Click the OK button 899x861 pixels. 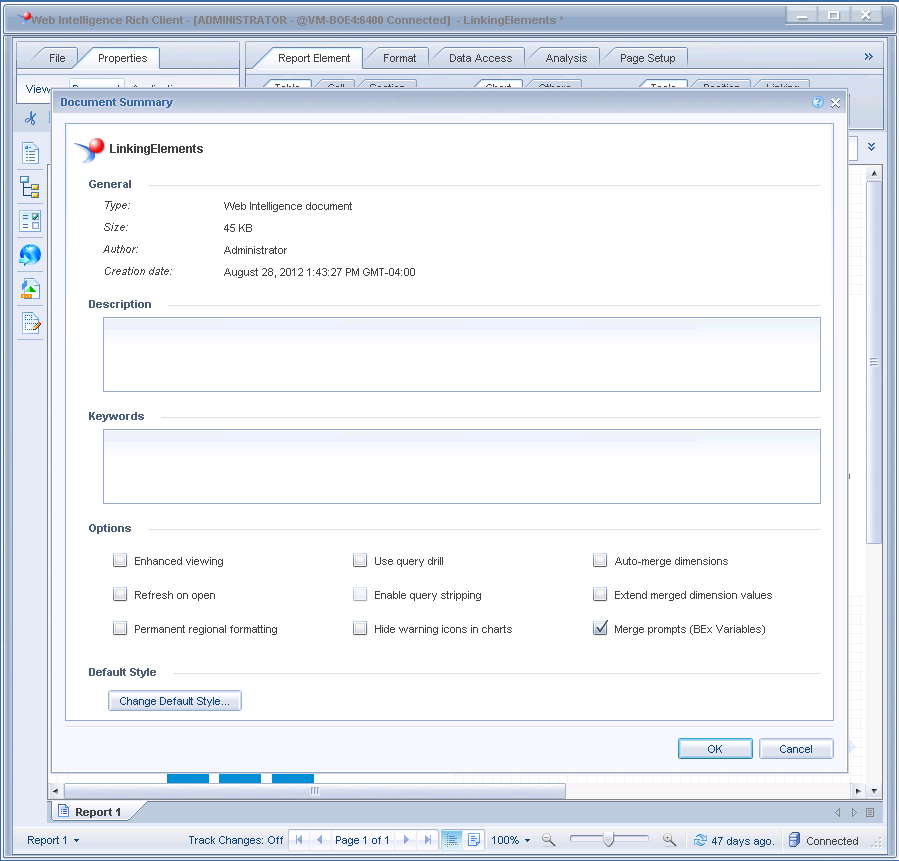(715, 749)
